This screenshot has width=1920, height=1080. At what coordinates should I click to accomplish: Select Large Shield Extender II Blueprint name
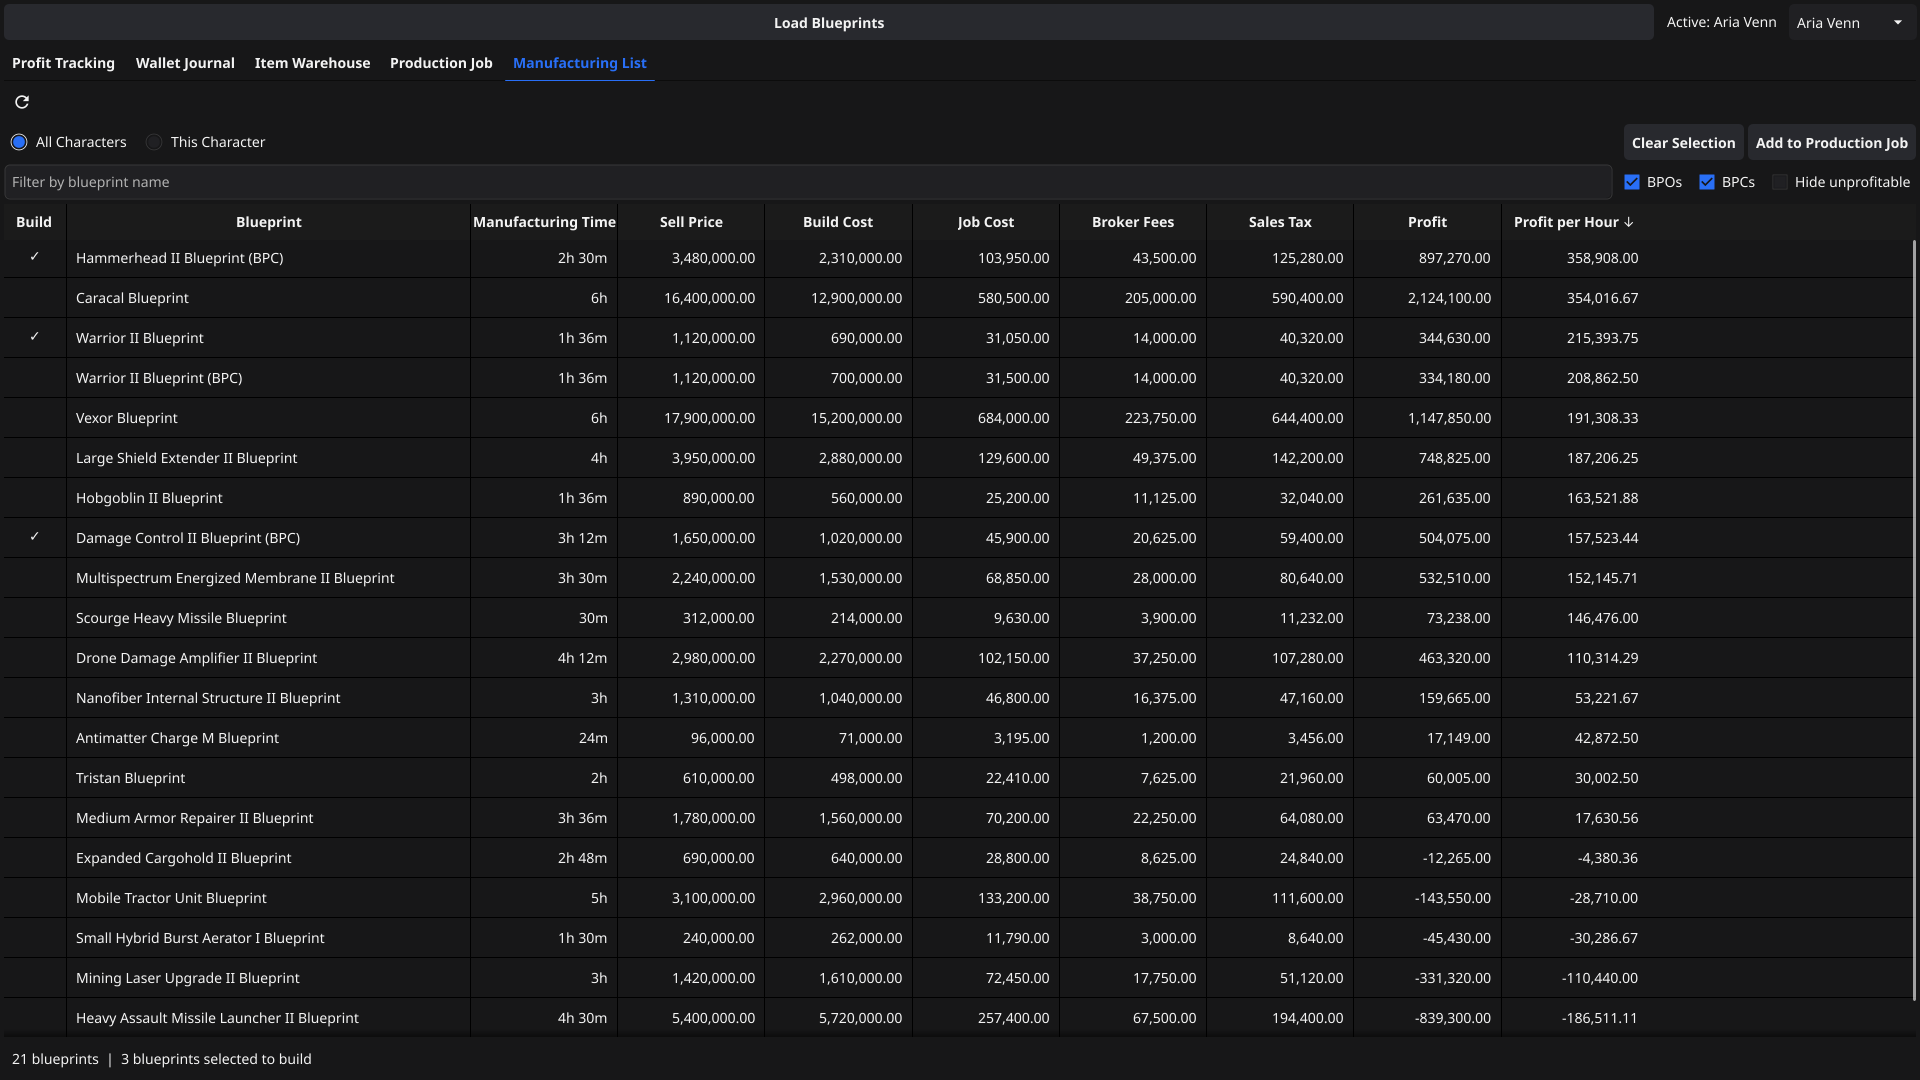click(187, 458)
